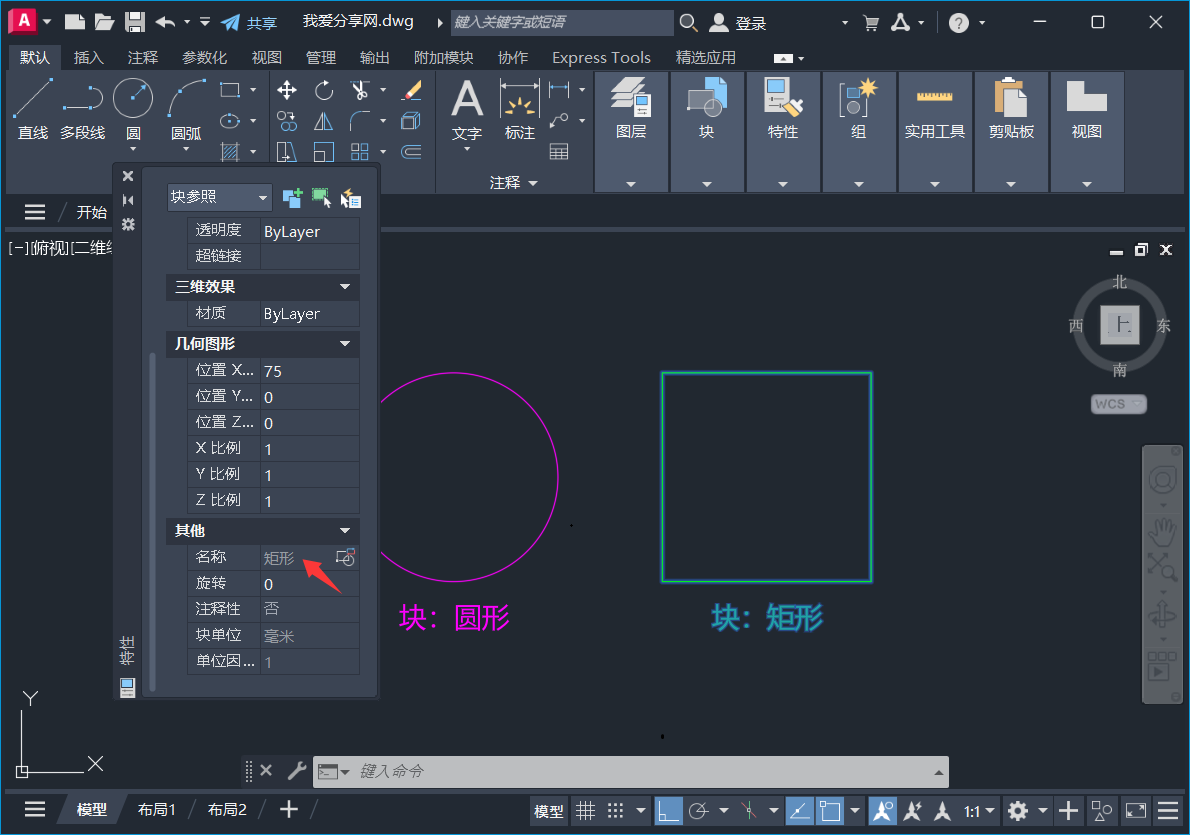Screen dimensions: 1190x835
Task: Toggle model space (模型) button in status bar
Action: pos(548,811)
